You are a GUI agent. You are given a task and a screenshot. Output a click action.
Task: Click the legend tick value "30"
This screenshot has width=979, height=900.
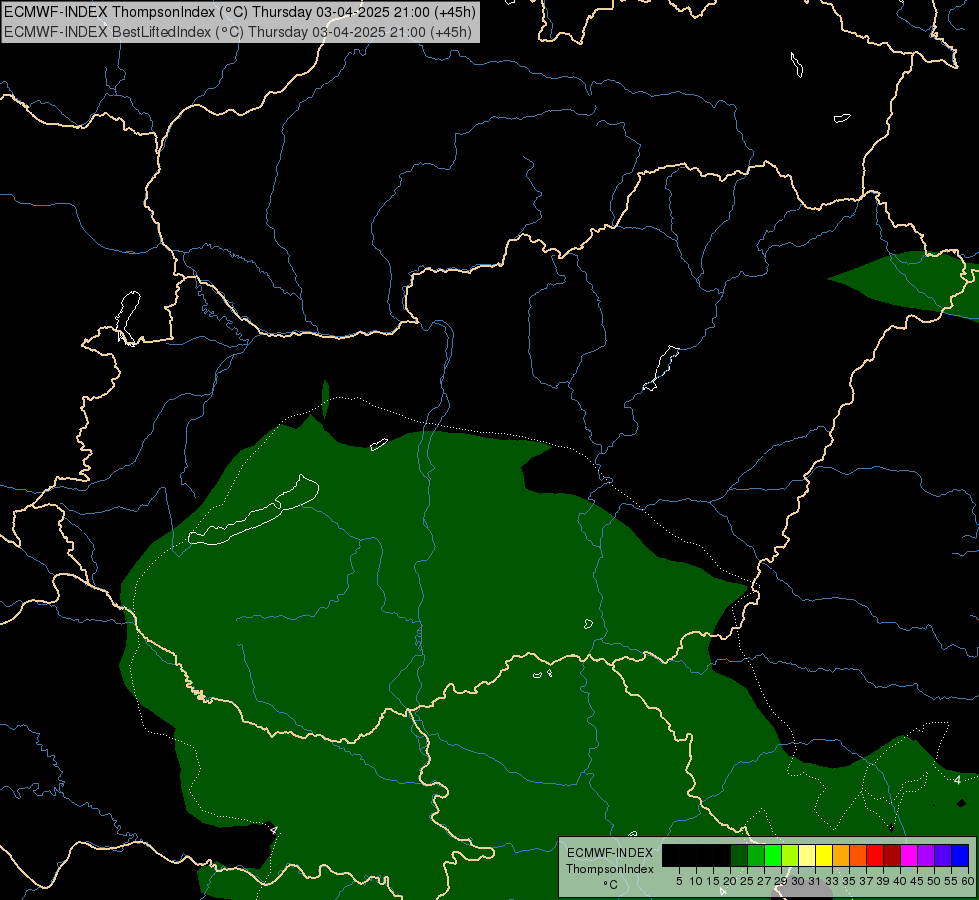pyautogui.click(x=798, y=881)
